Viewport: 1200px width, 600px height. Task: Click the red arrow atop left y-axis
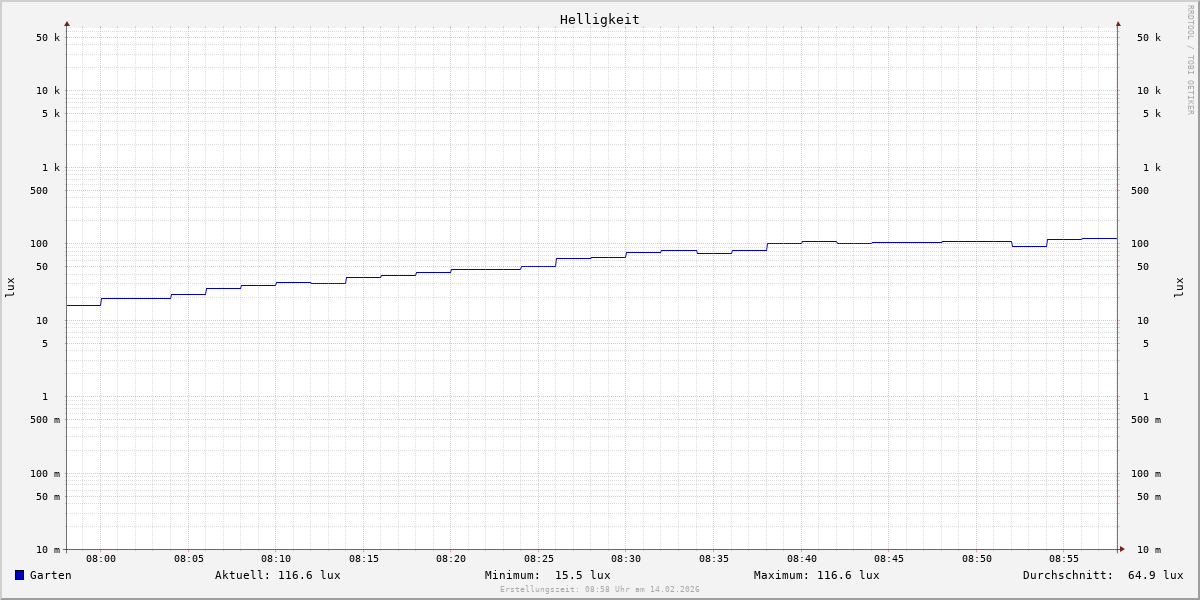point(67,23)
